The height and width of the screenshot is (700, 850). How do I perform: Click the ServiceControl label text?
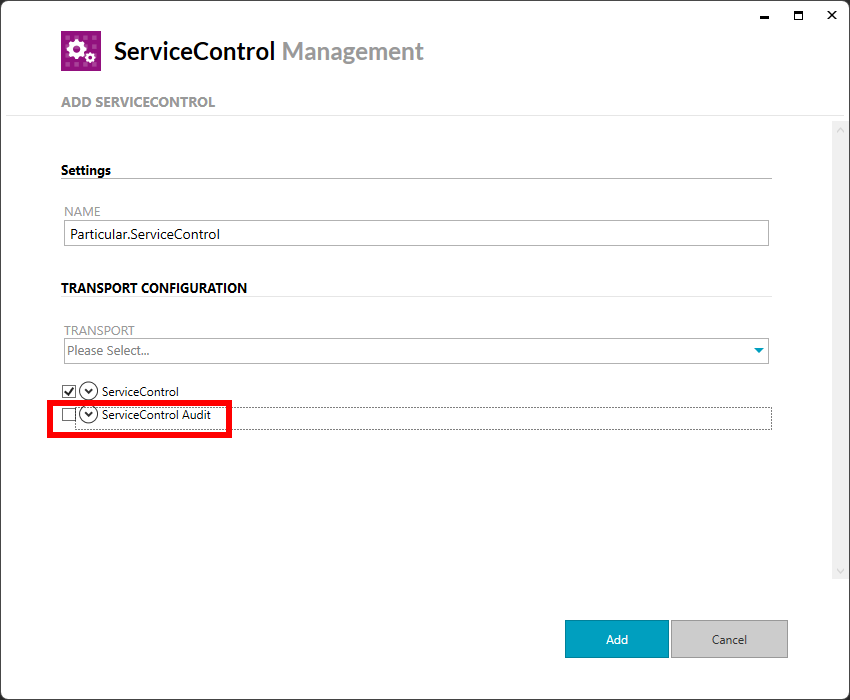(140, 391)
